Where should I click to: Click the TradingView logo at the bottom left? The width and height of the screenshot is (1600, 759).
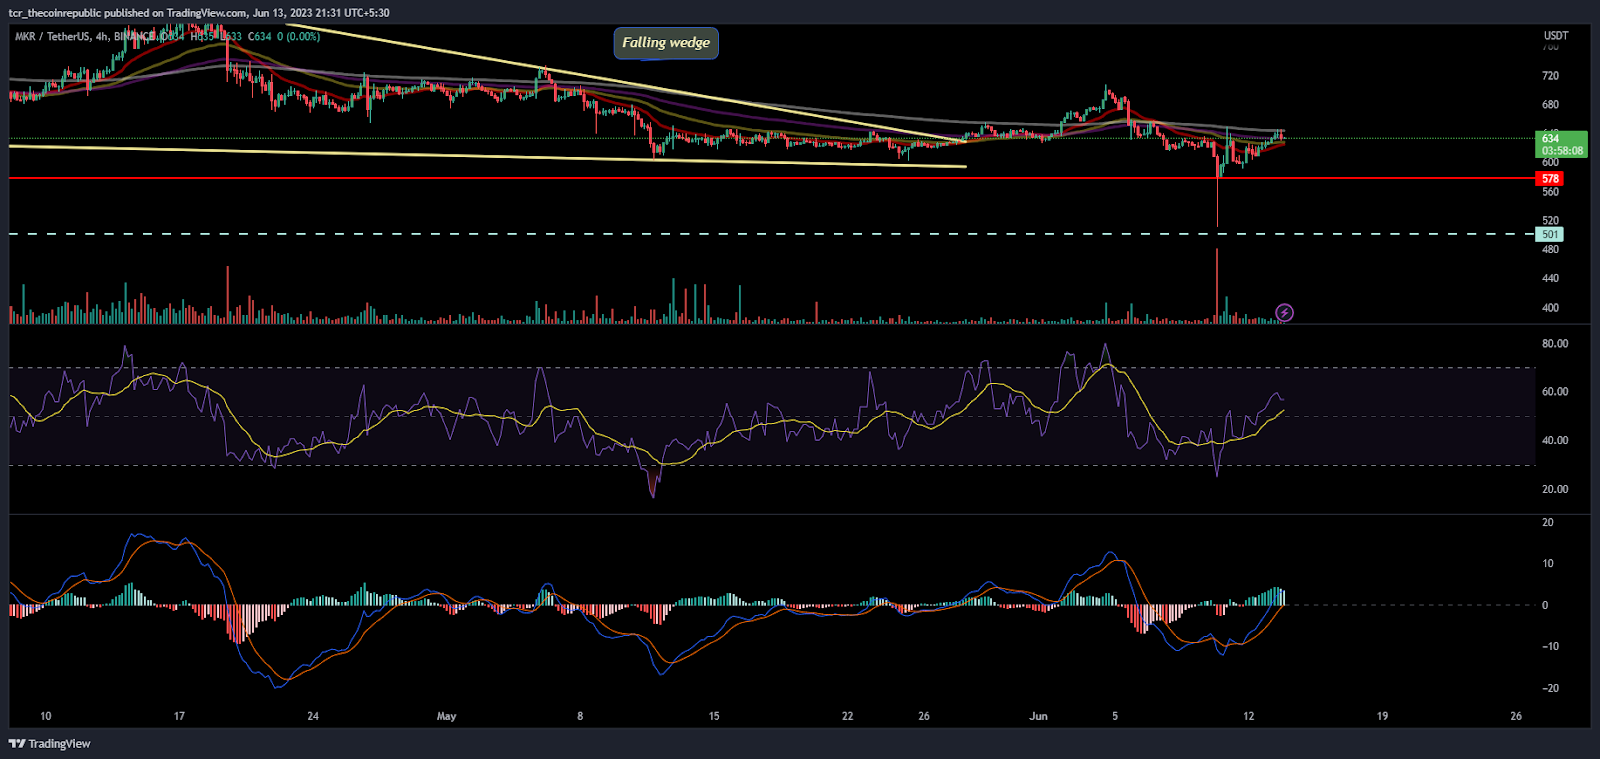[49, 744]
